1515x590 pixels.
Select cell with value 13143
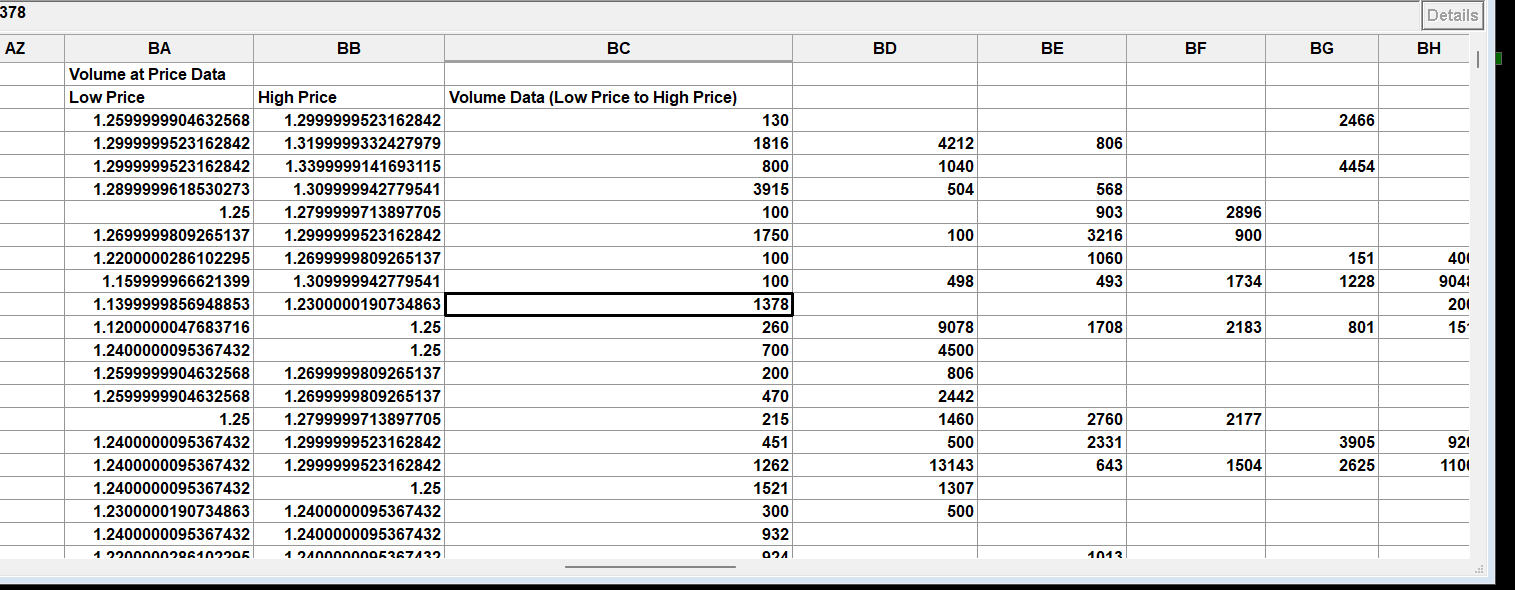[885, 465]
